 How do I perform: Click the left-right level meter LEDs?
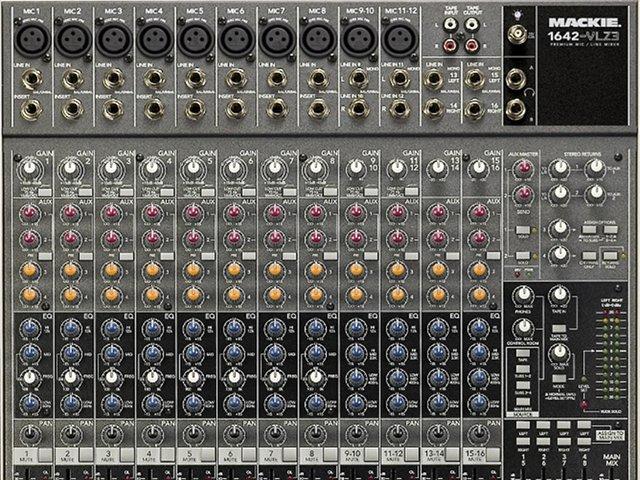[x=611, y=354]
